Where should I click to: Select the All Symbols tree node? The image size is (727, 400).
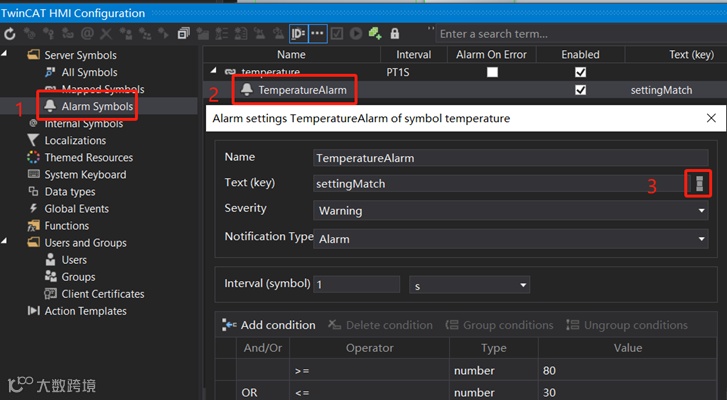click(x=89, y=72)
